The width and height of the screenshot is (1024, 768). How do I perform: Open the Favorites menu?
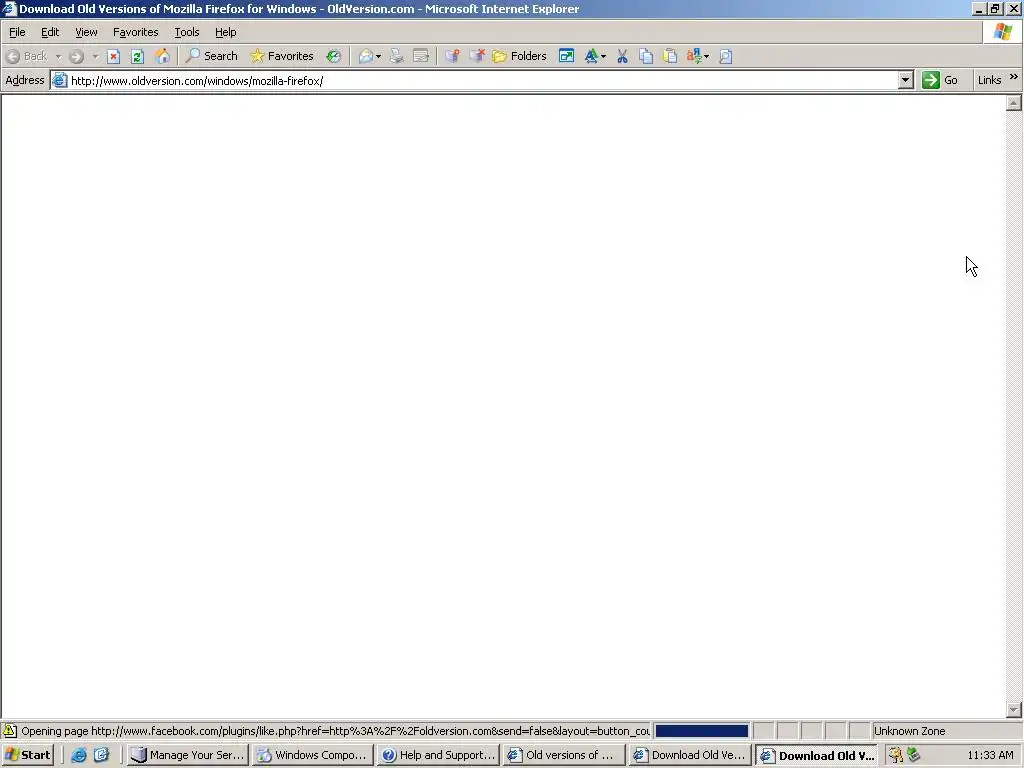click(x=135, y=32)
